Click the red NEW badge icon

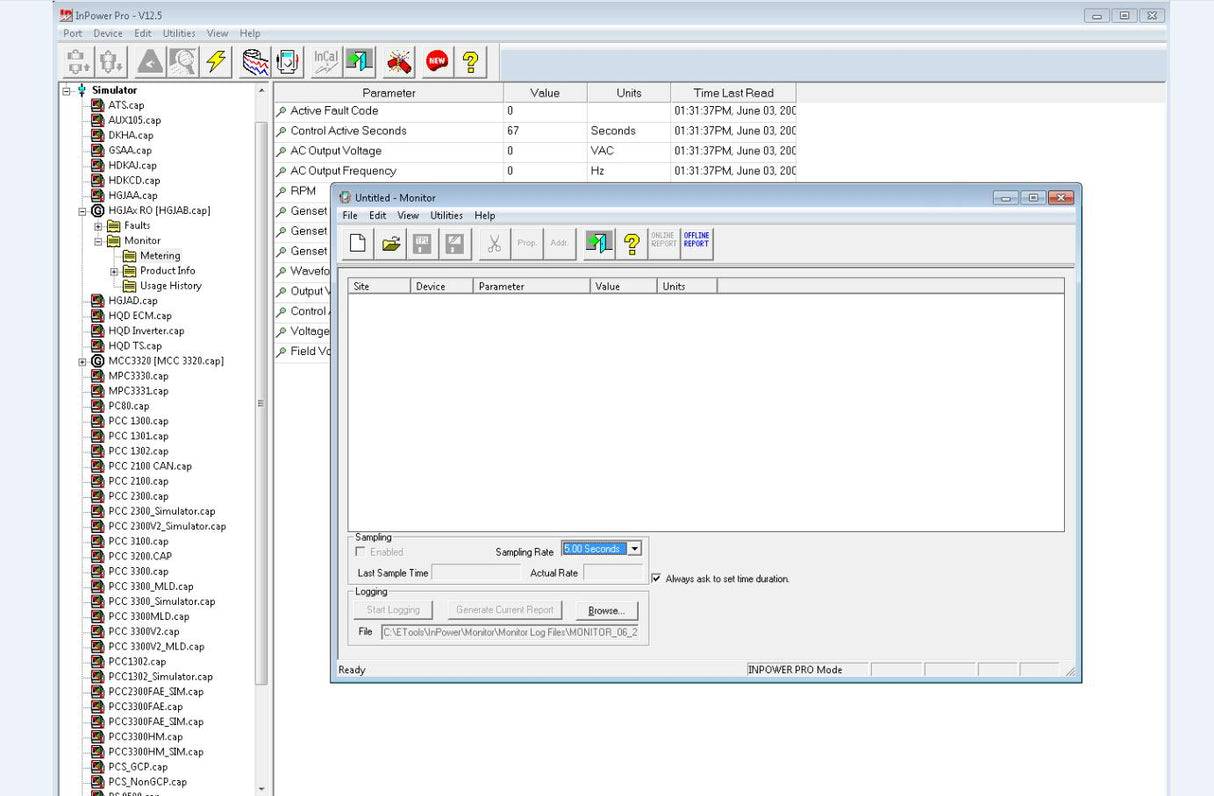436,62
